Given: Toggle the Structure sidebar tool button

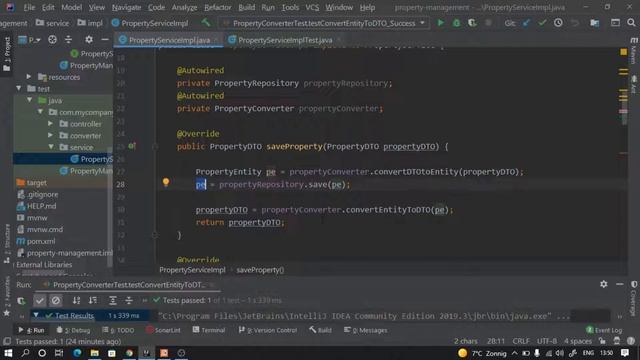Looking at the screenshot, I should pos(7,243).
